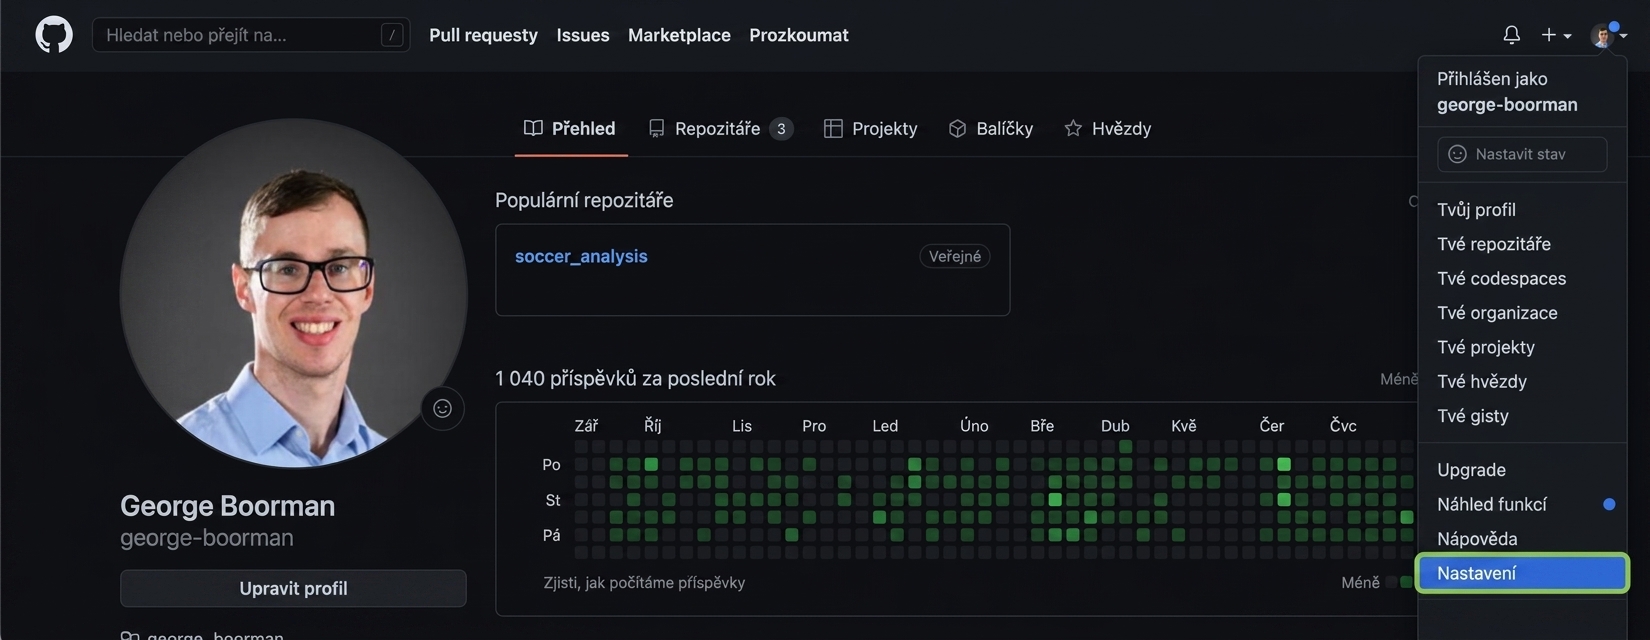The width and height of the screenshot is (1650, 640).
Task: Click the Zář month label in graph
Action: point(586,426)
